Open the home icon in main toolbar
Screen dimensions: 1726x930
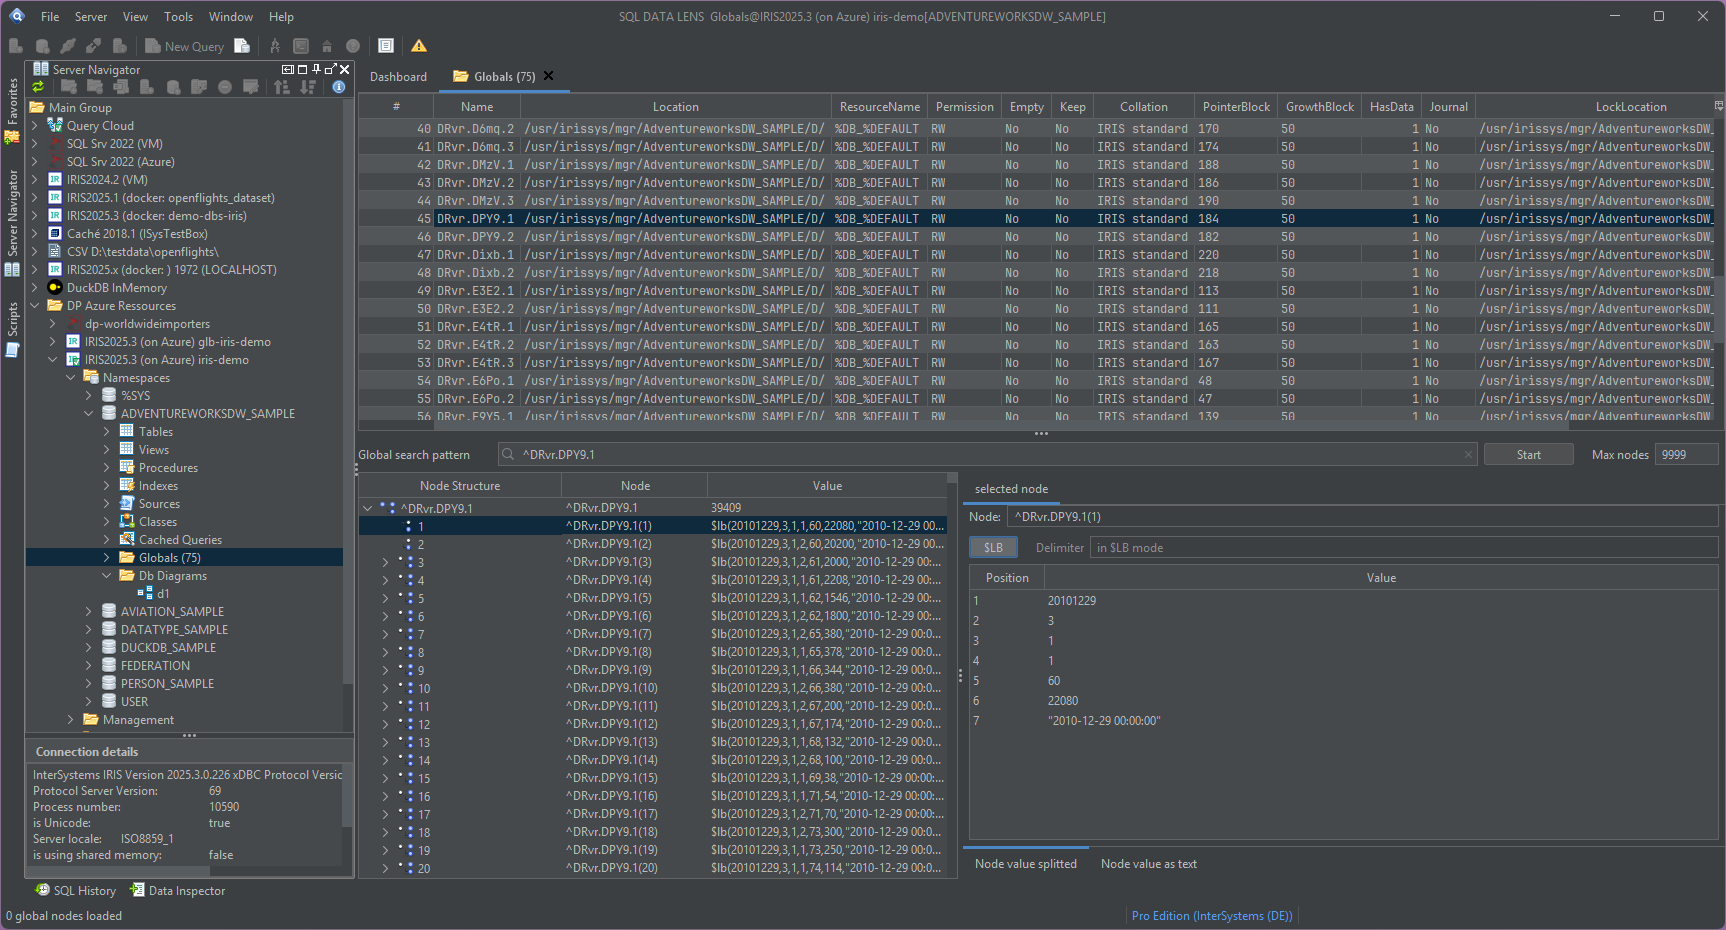(327, 46)
